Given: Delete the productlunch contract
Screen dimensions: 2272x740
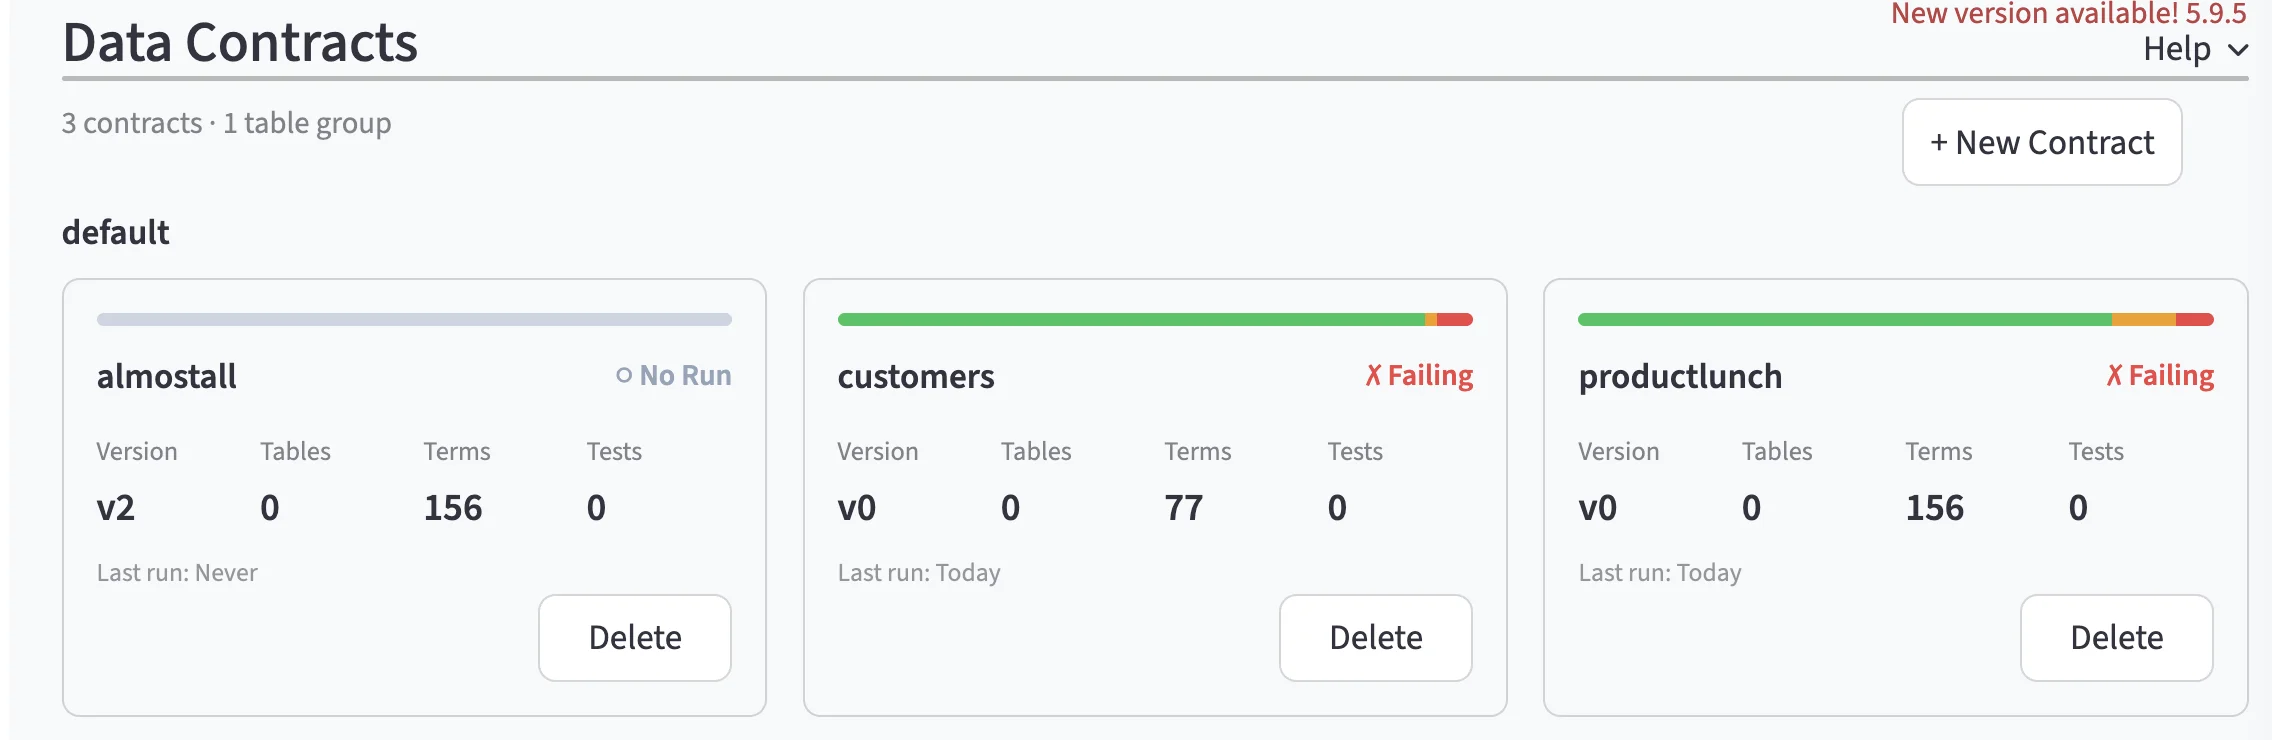Looking at the screenshot, I should [x=2116, y=638].
